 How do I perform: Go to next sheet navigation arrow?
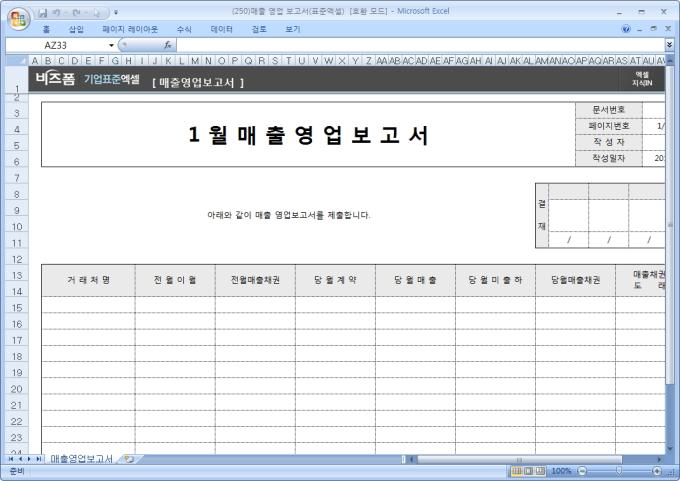point(29,459)
